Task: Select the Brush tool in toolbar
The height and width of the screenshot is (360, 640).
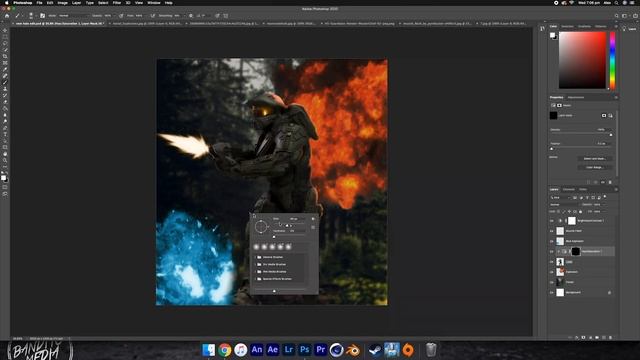Action: (5, 82)
